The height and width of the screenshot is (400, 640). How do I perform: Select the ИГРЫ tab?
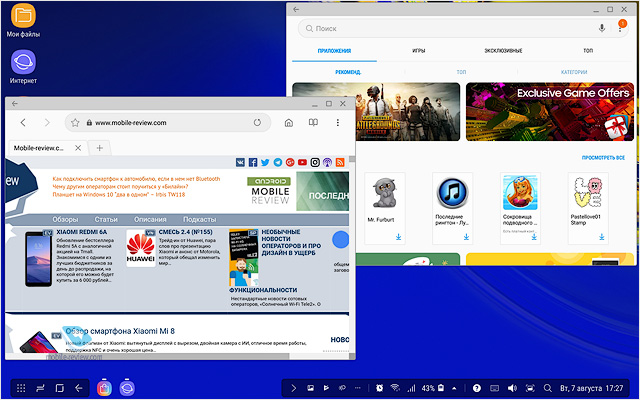(x=419, y=51)
